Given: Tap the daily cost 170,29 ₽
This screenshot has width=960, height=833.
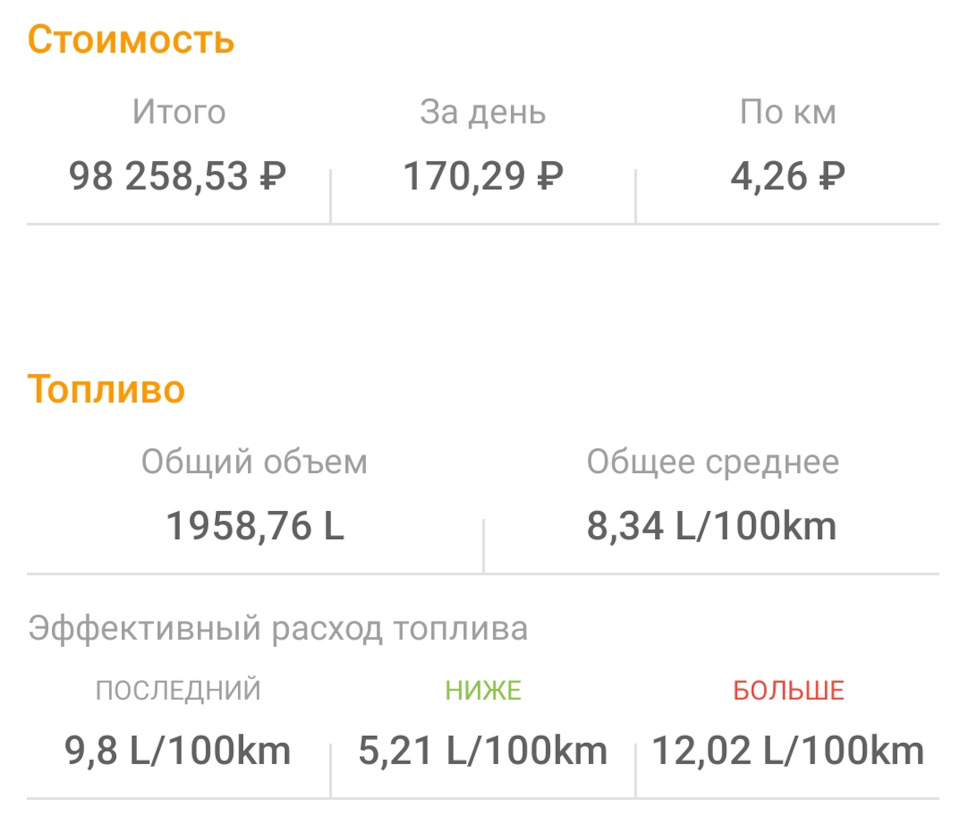Looking at the screenshot, I should click(x=483, y=177).
